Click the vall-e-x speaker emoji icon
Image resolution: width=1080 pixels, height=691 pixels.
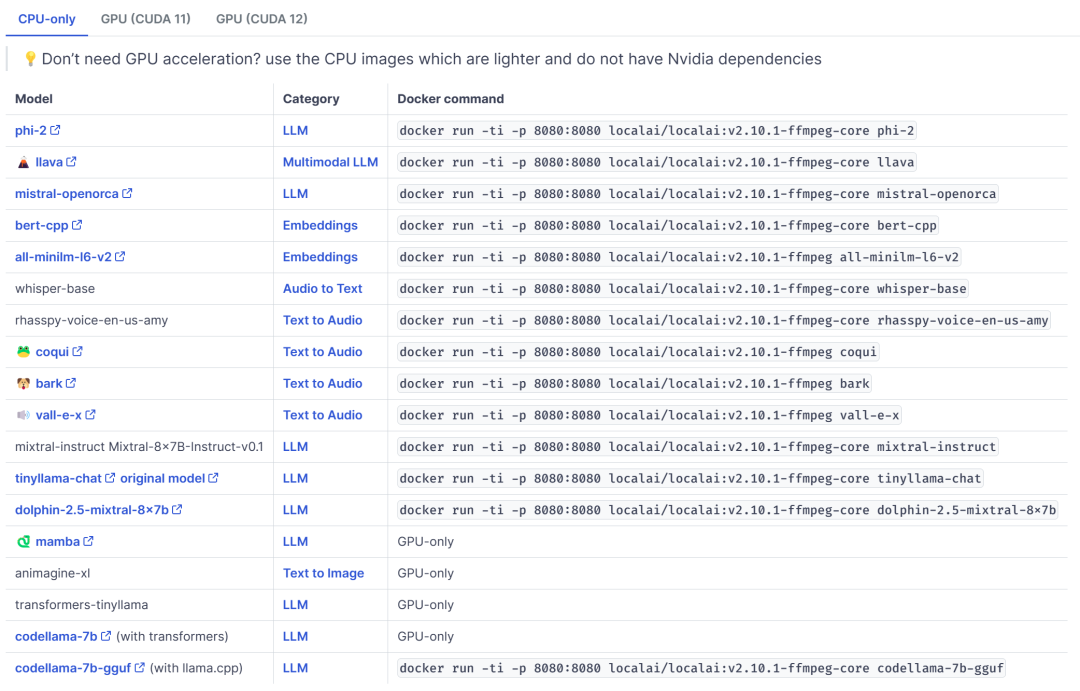[23, 415]
